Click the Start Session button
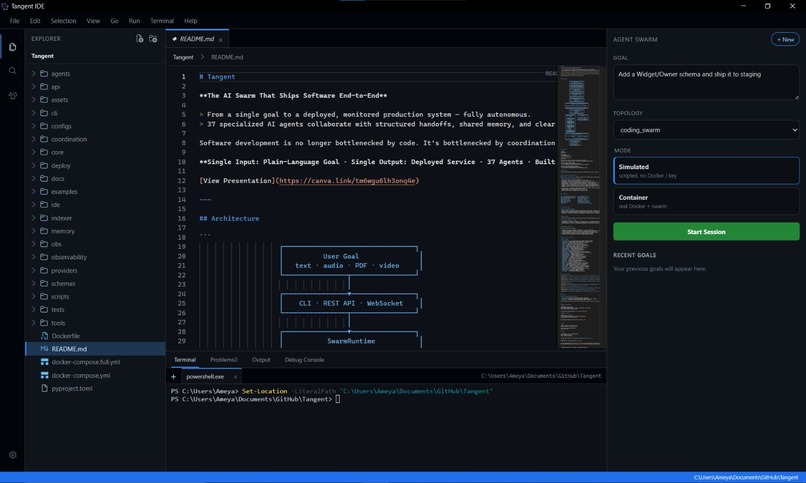Screen dimensions: 806x483 click(x=706, y=232)
